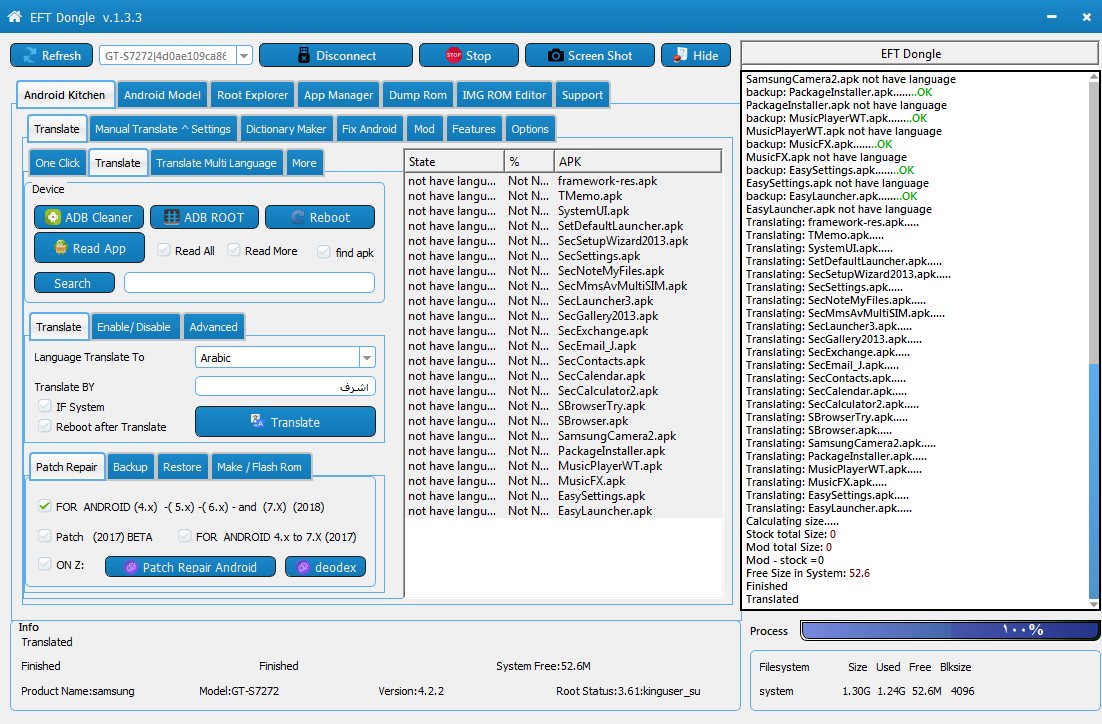Click the home icon in title bar
The height and width of the screenshot is (724, 1102).
14,17
